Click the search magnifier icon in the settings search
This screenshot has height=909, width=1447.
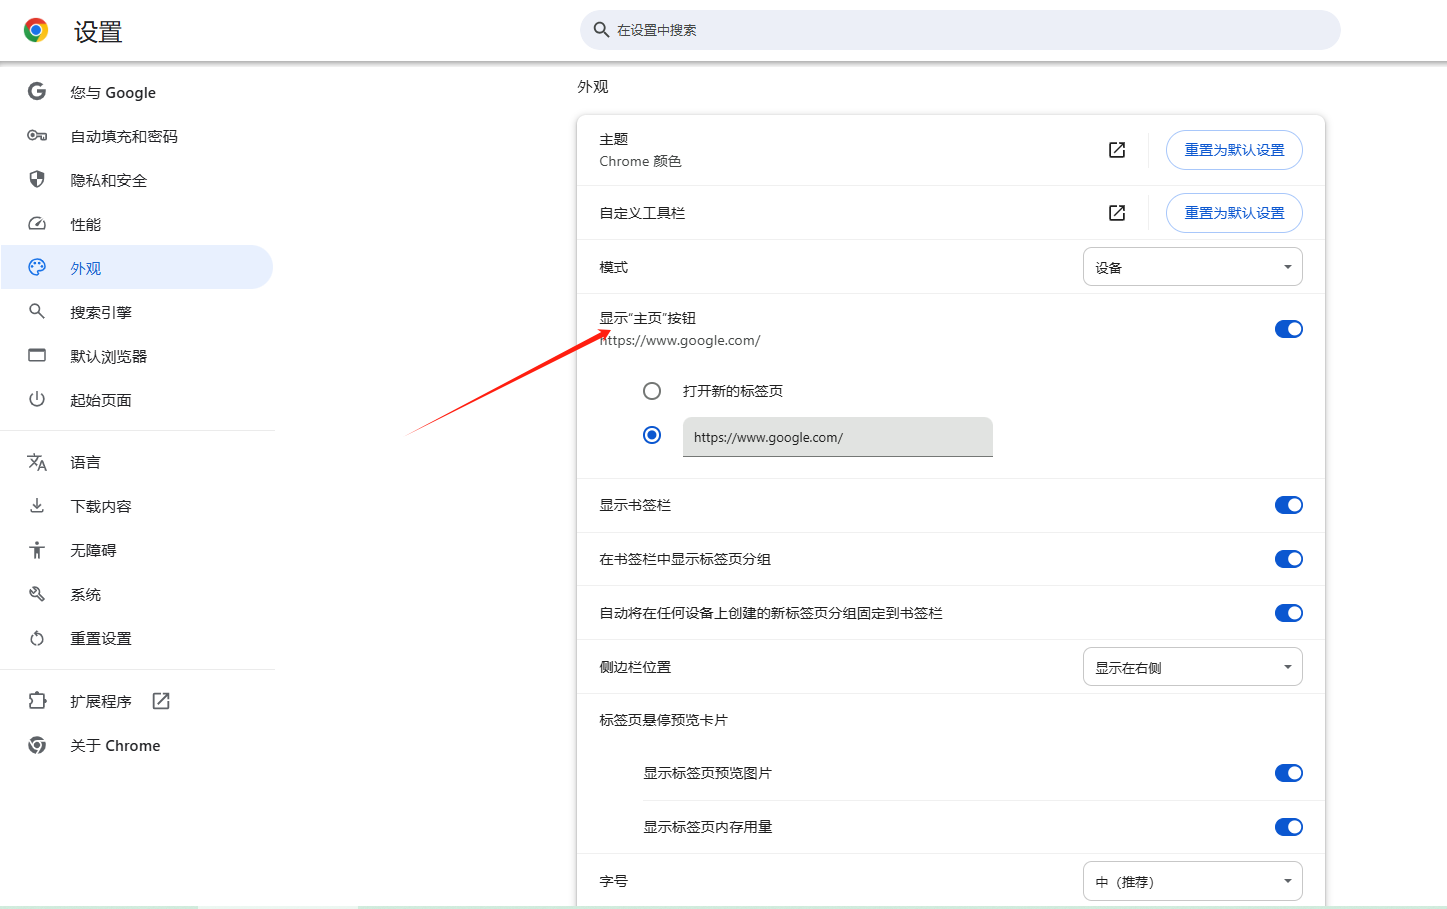point(601,30)
